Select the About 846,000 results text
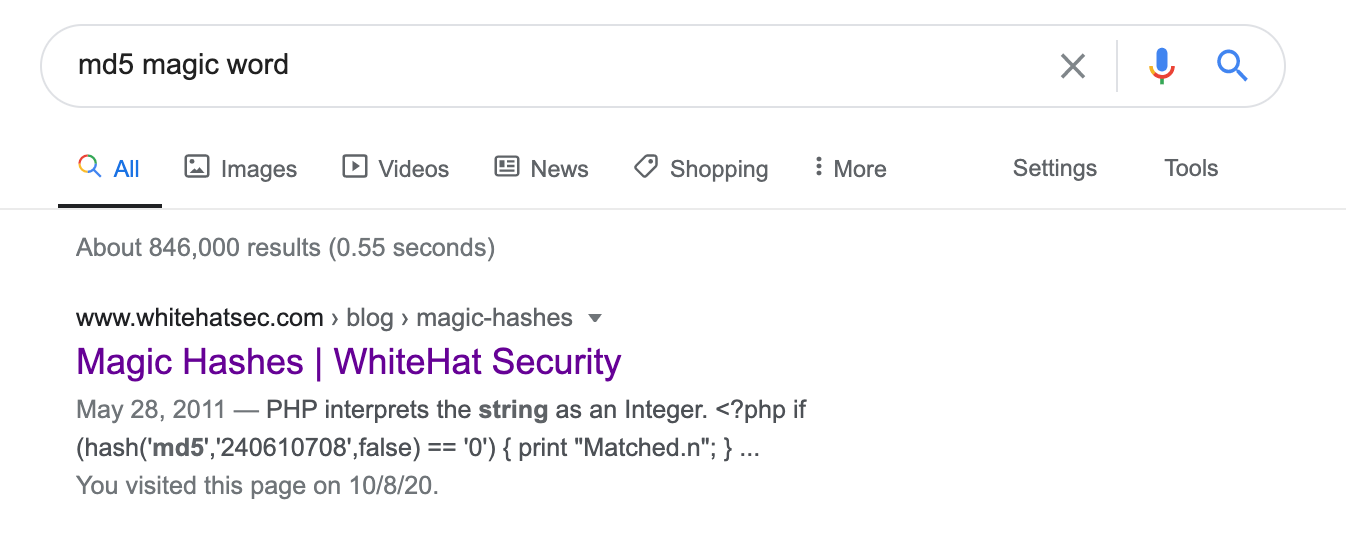1346x542 pixels. click(x=285, y=247)
